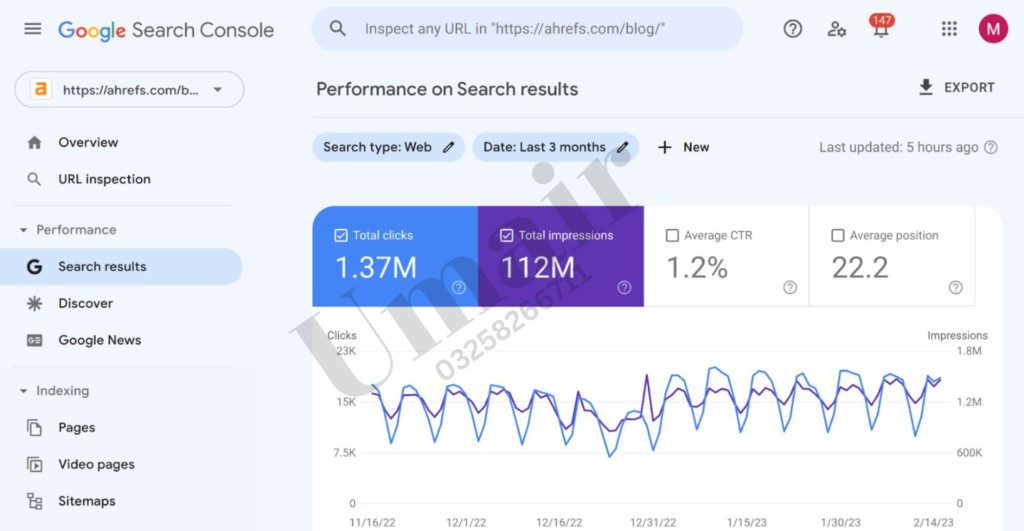Click the Search type: Web filter chip
This screenshot has width=1024, height=531.
(x=389, y=147)
